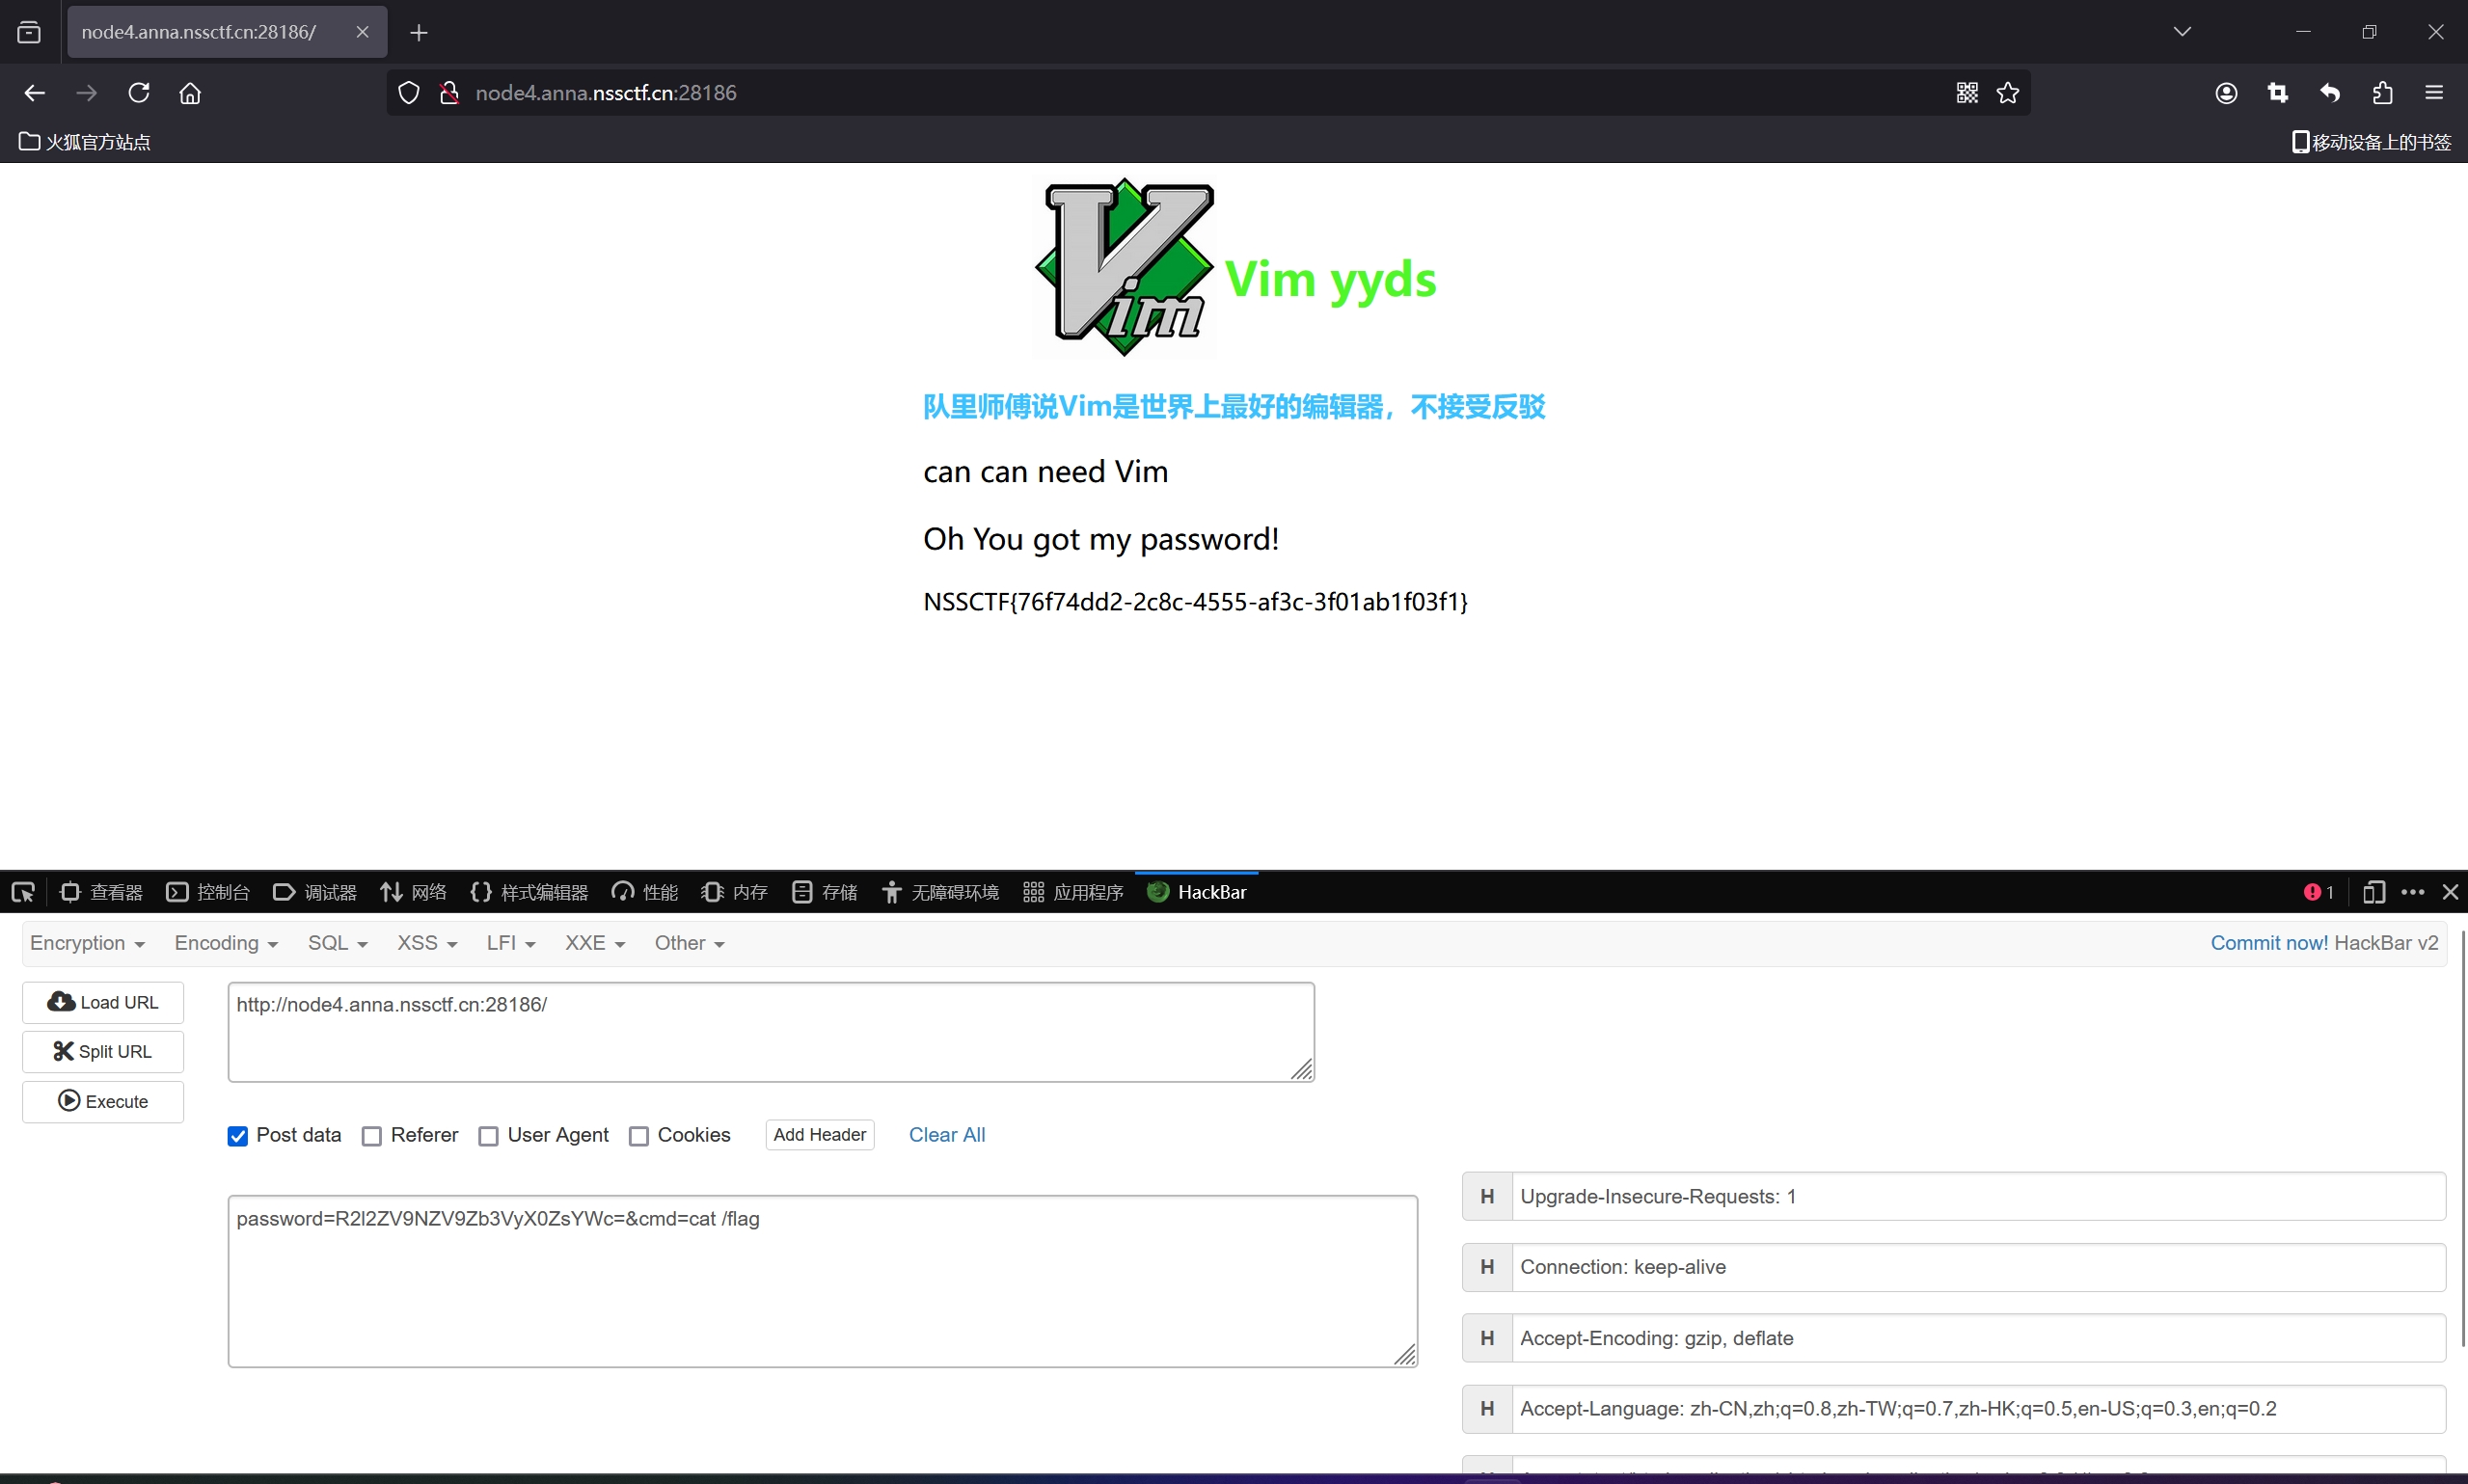Open the Firefox hamburger menu

click(2434, 93)
